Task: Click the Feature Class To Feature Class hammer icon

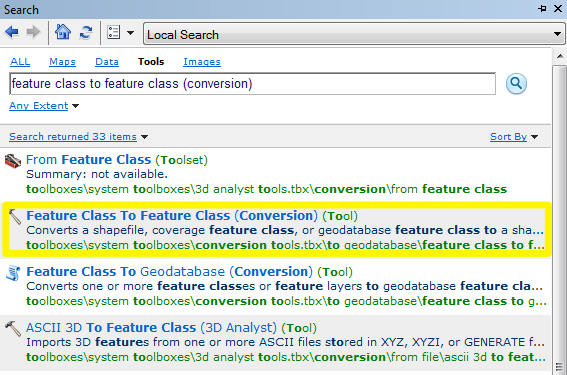Action: (14, 217)
